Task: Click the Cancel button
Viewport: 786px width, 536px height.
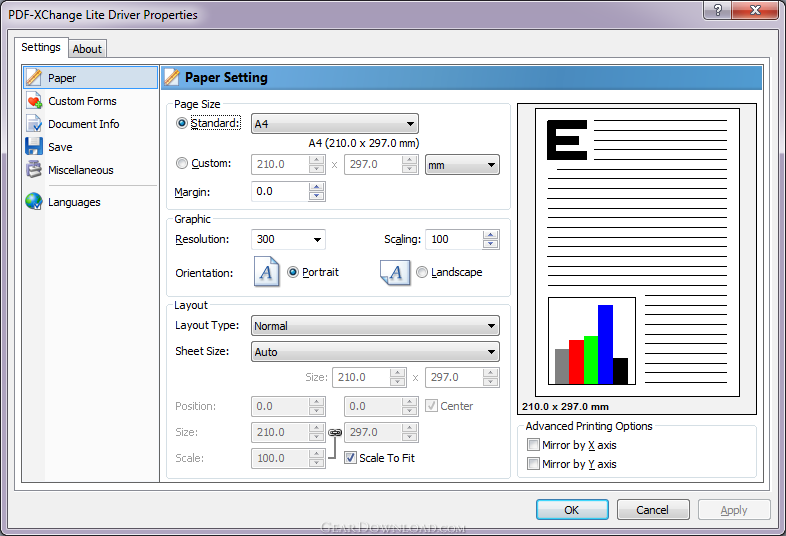Action: (x=653, y=510)
